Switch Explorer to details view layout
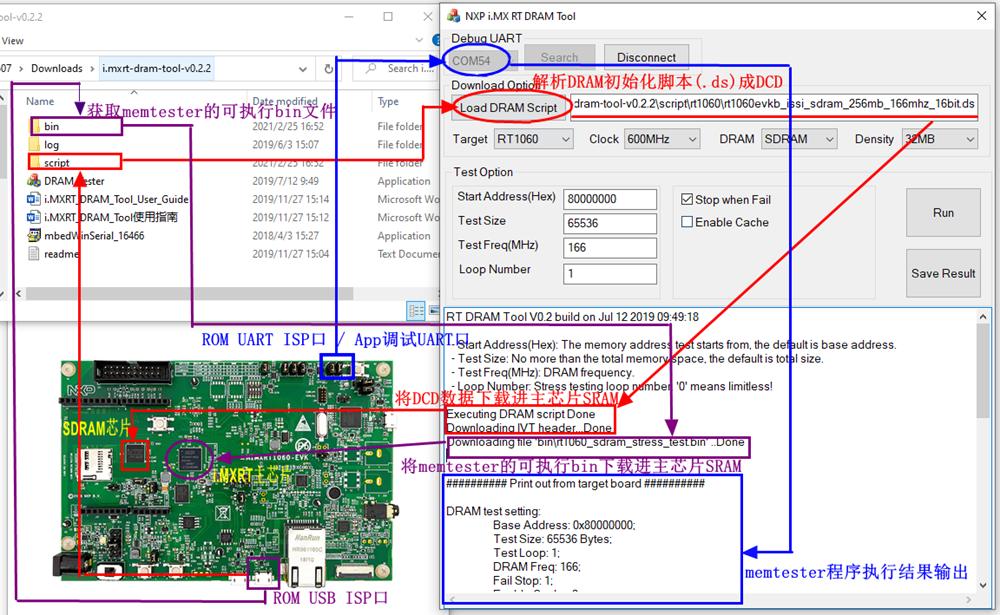The image size is (1000, 615). click(416, 311)
